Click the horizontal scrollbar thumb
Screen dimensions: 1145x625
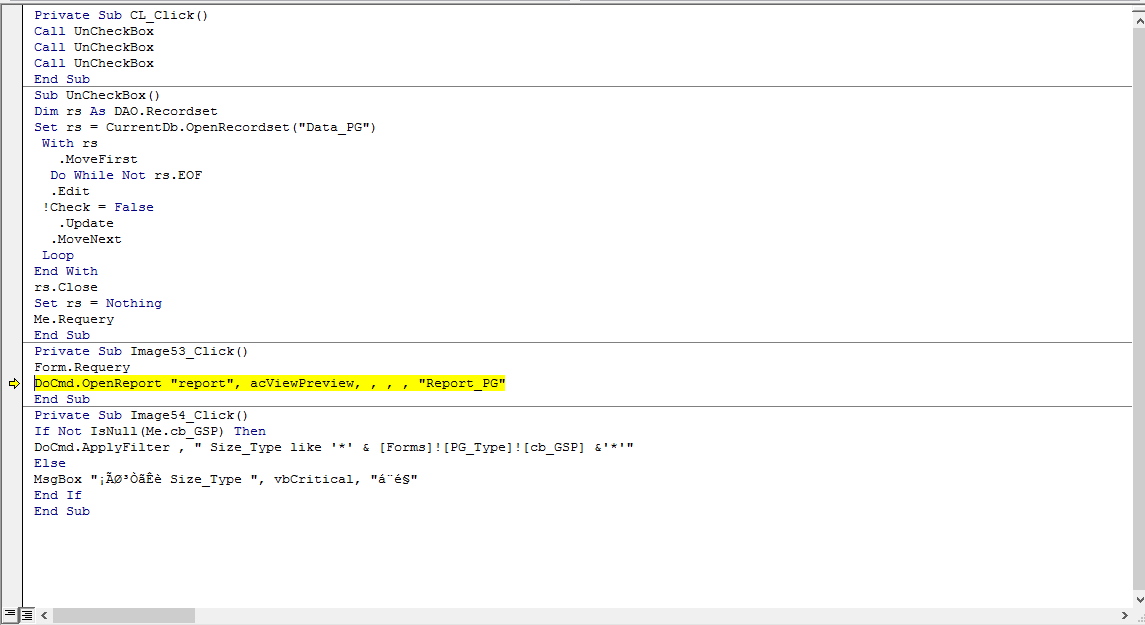point(123,616)
